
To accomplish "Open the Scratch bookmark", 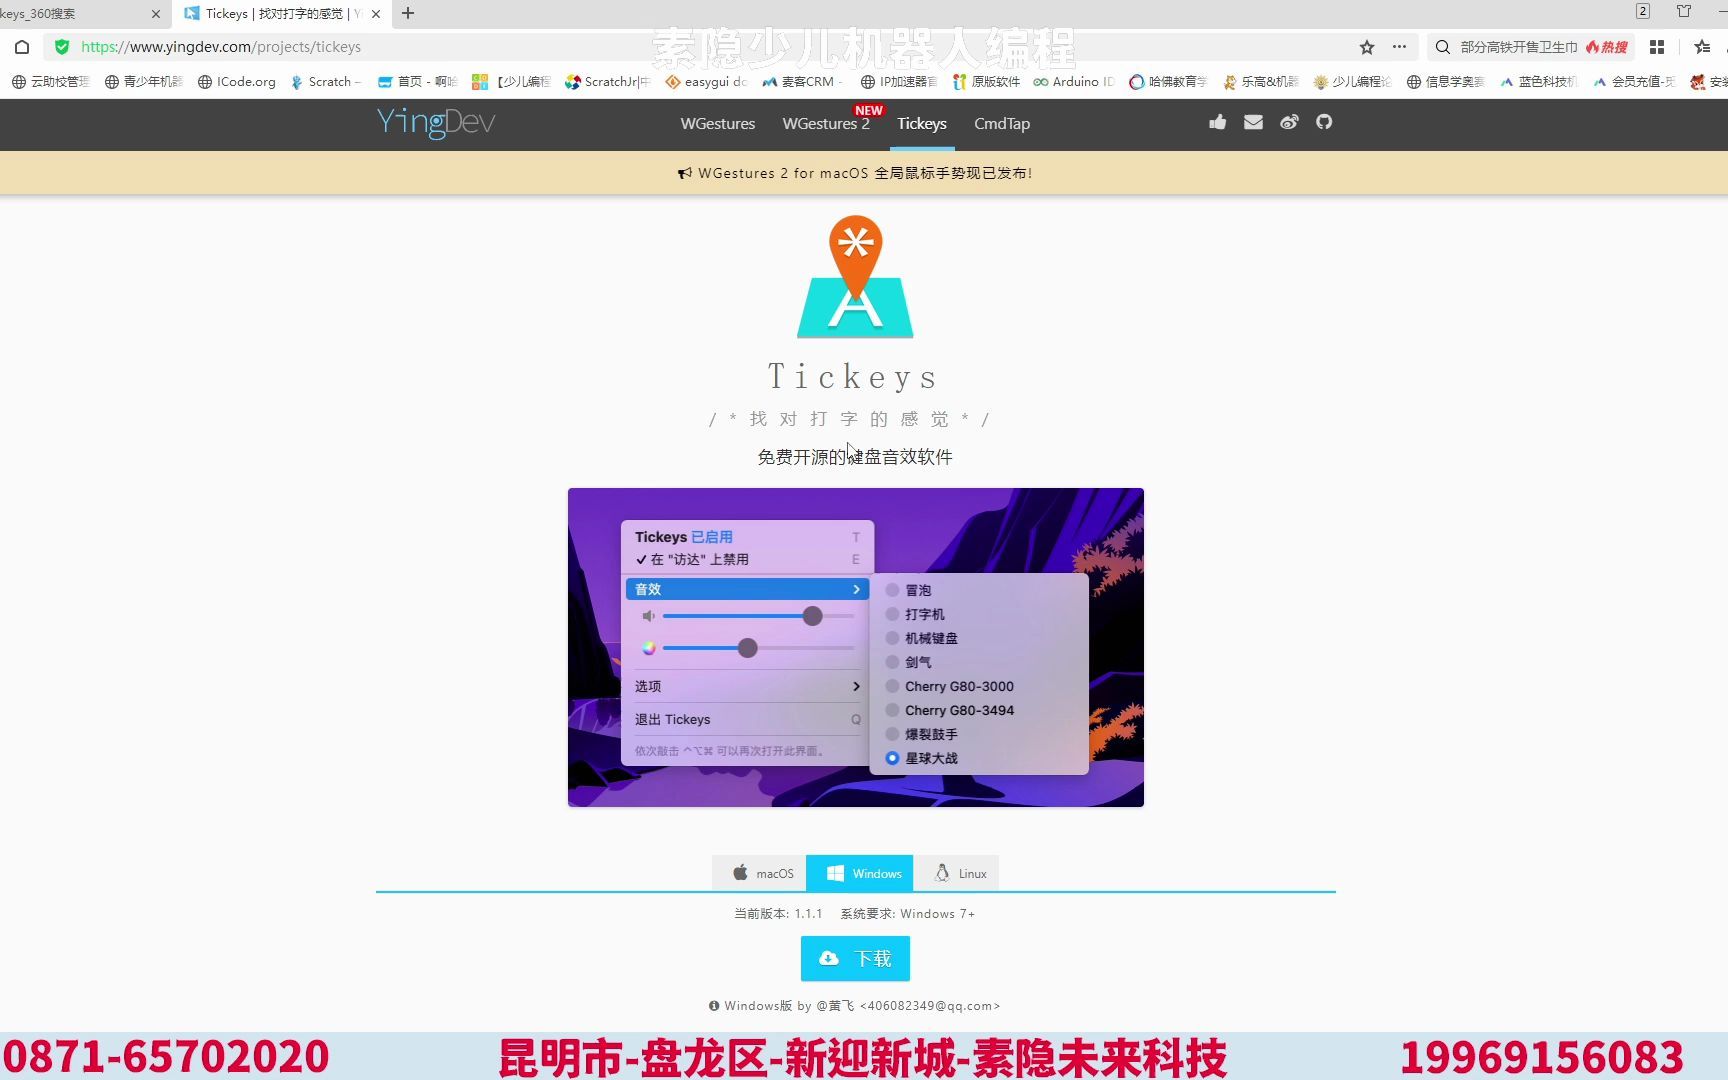I will (x=326, y=82).
